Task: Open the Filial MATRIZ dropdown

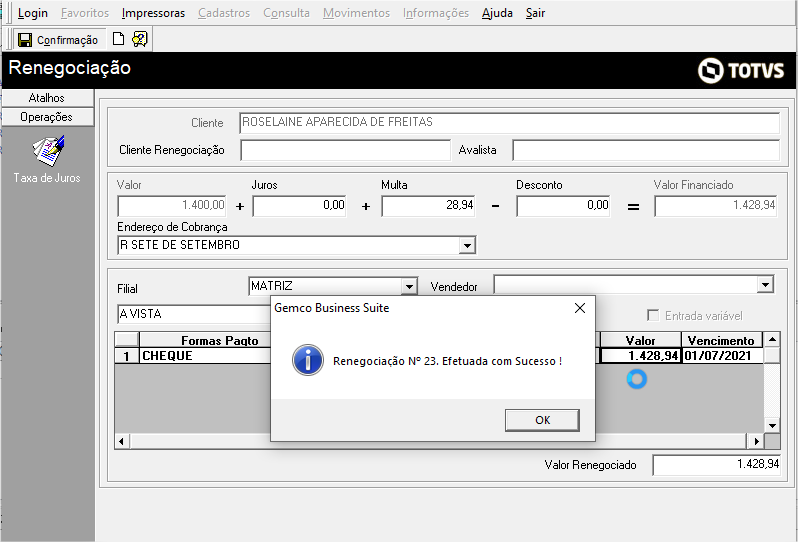Action: (409, 287)
